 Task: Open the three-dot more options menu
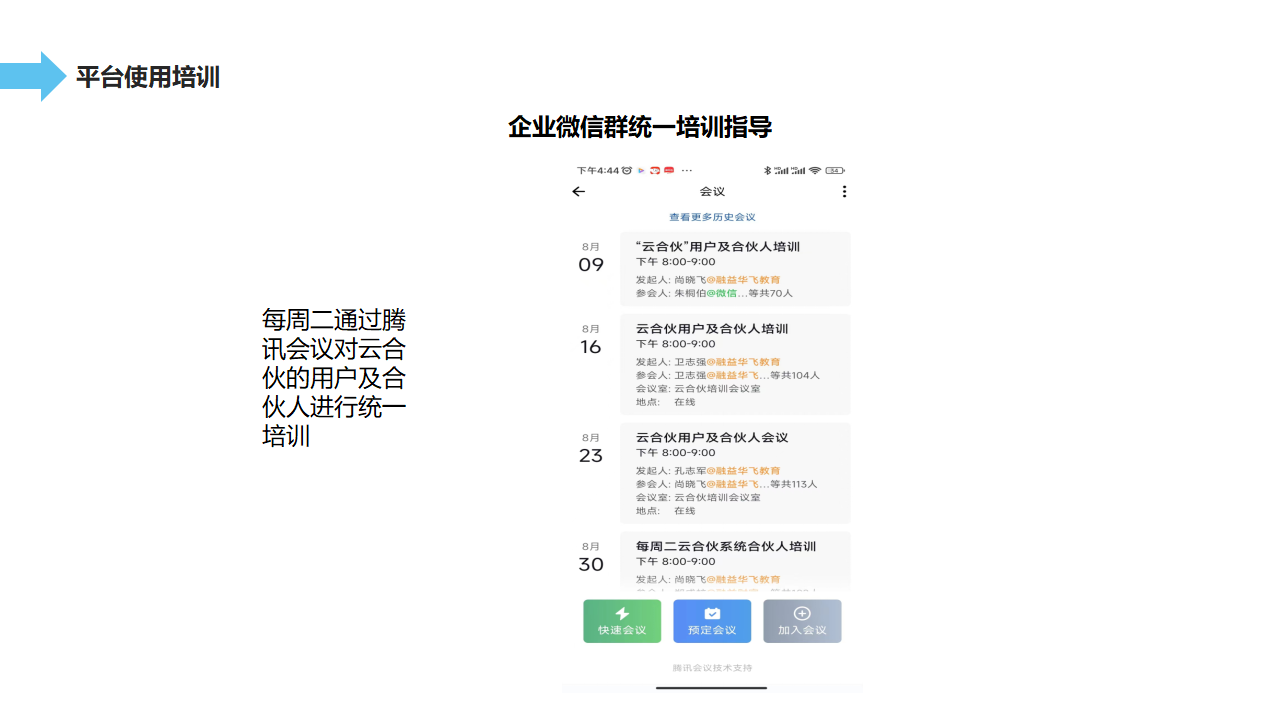coord(844,192)
